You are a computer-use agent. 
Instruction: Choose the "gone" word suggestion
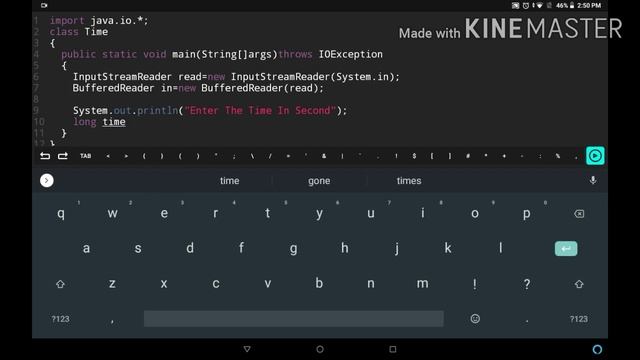(319, 181)
